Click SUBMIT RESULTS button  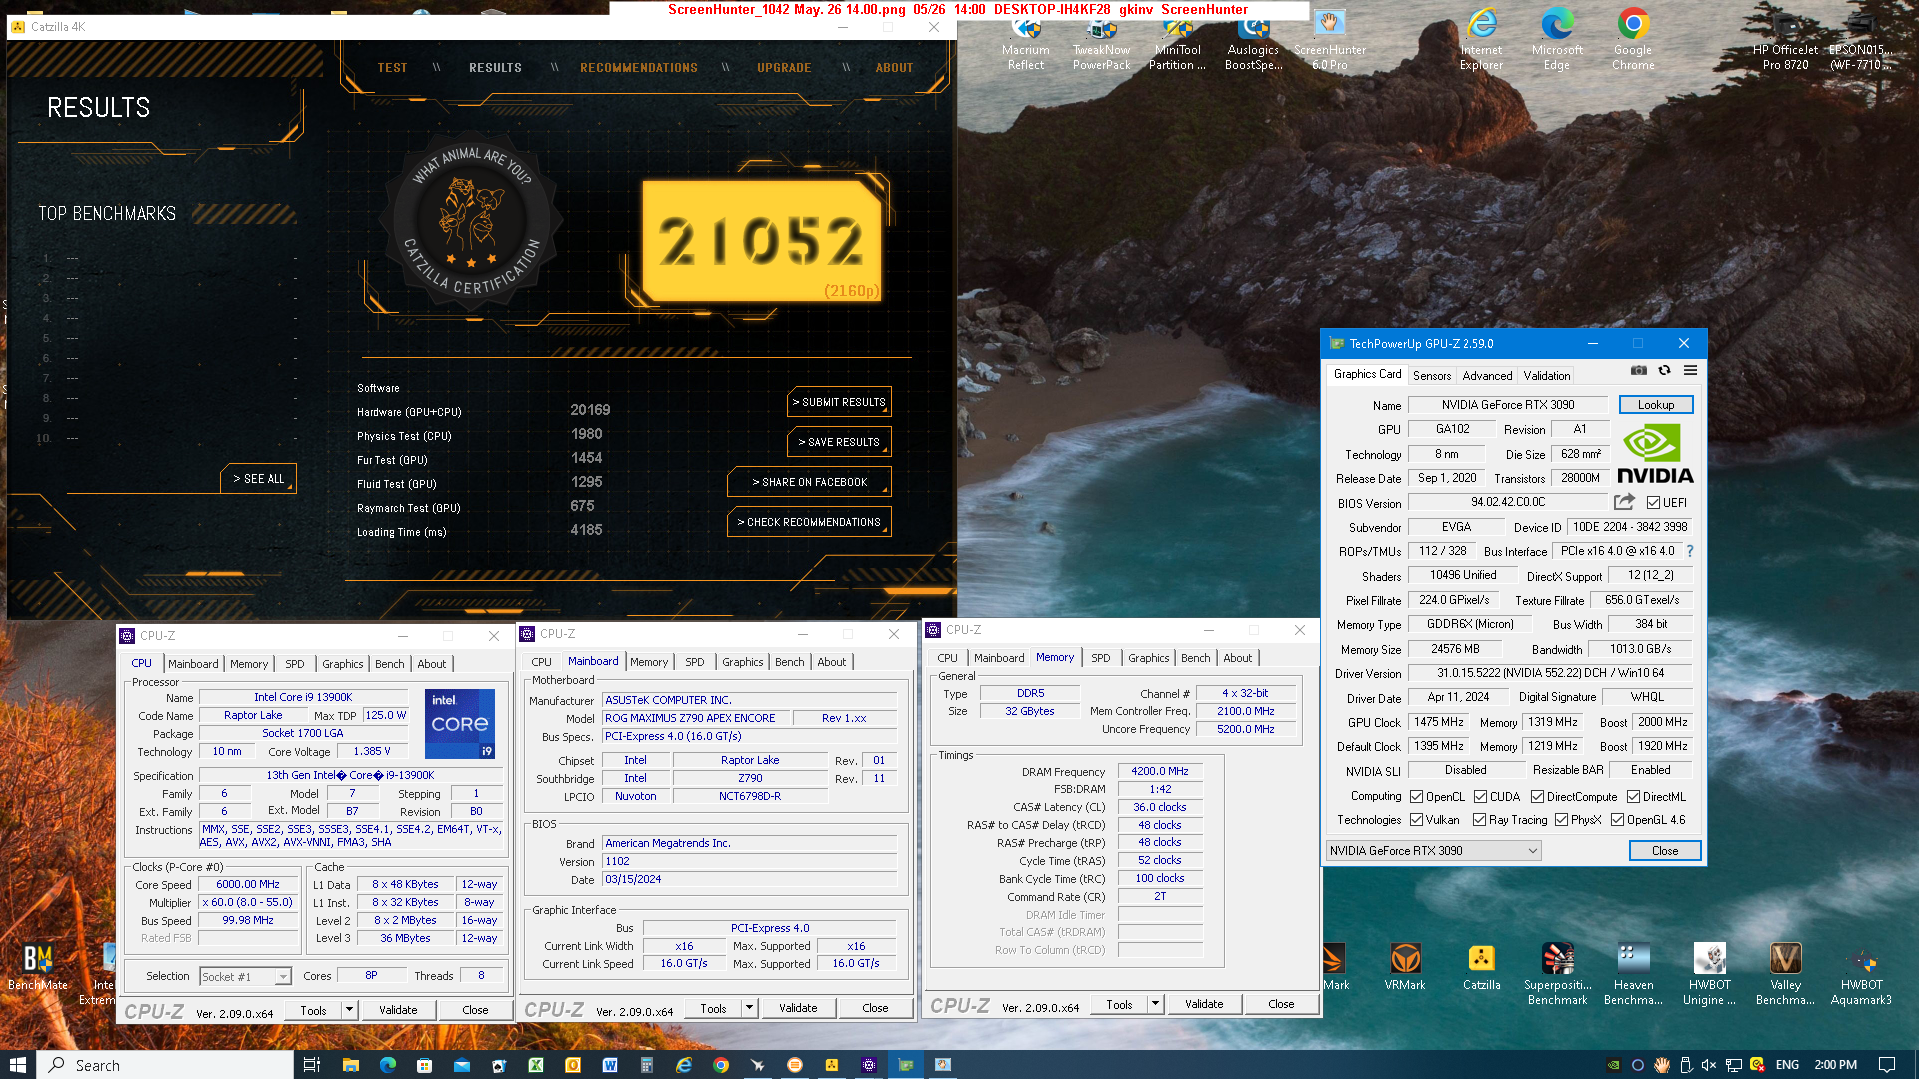click(839, 402)
